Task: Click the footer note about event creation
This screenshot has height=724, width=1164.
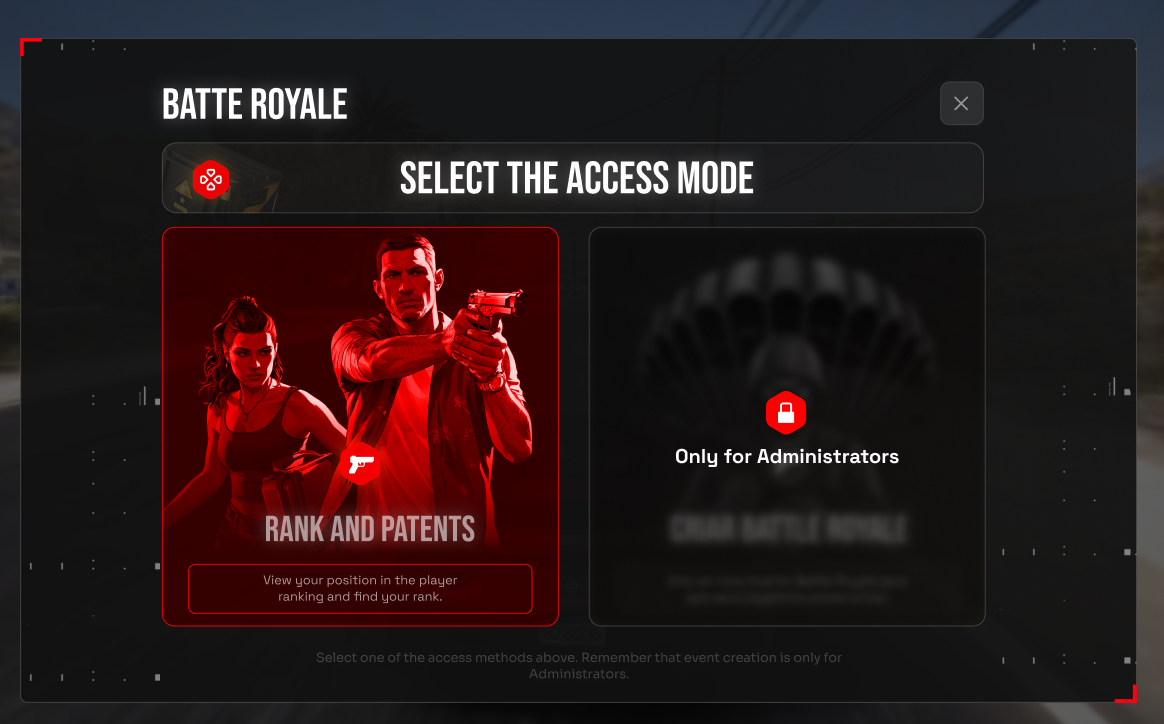Action: [x=579, y=665]
